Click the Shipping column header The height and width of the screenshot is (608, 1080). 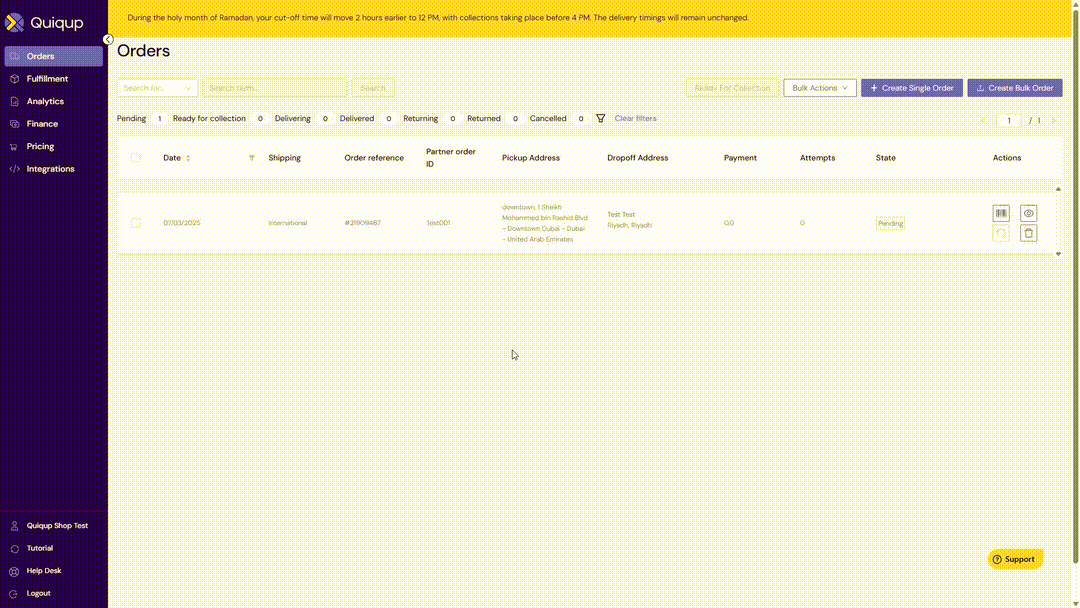(284, 158)
